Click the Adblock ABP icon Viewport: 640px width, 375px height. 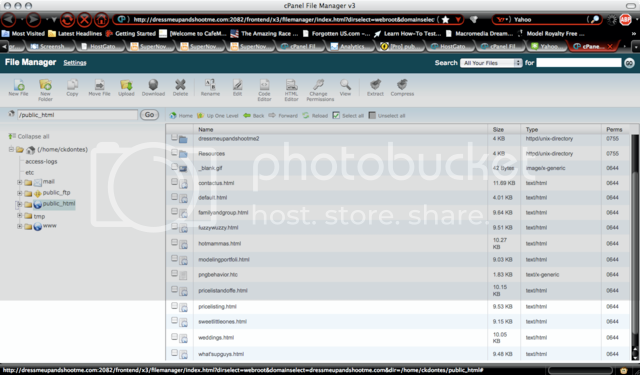coord(625,19)
